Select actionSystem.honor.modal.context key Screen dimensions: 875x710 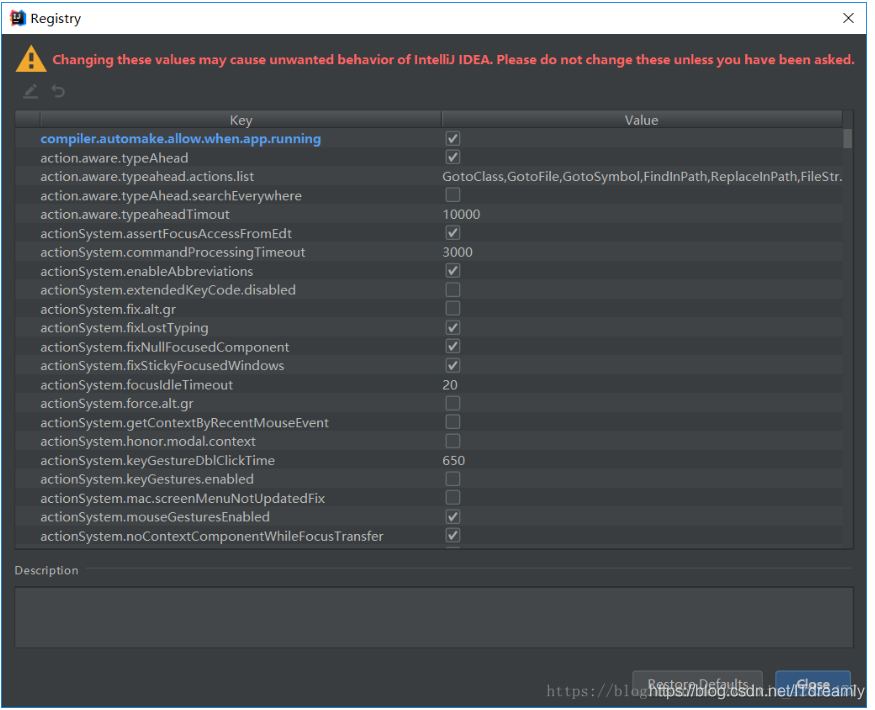(x=148, y=442)
